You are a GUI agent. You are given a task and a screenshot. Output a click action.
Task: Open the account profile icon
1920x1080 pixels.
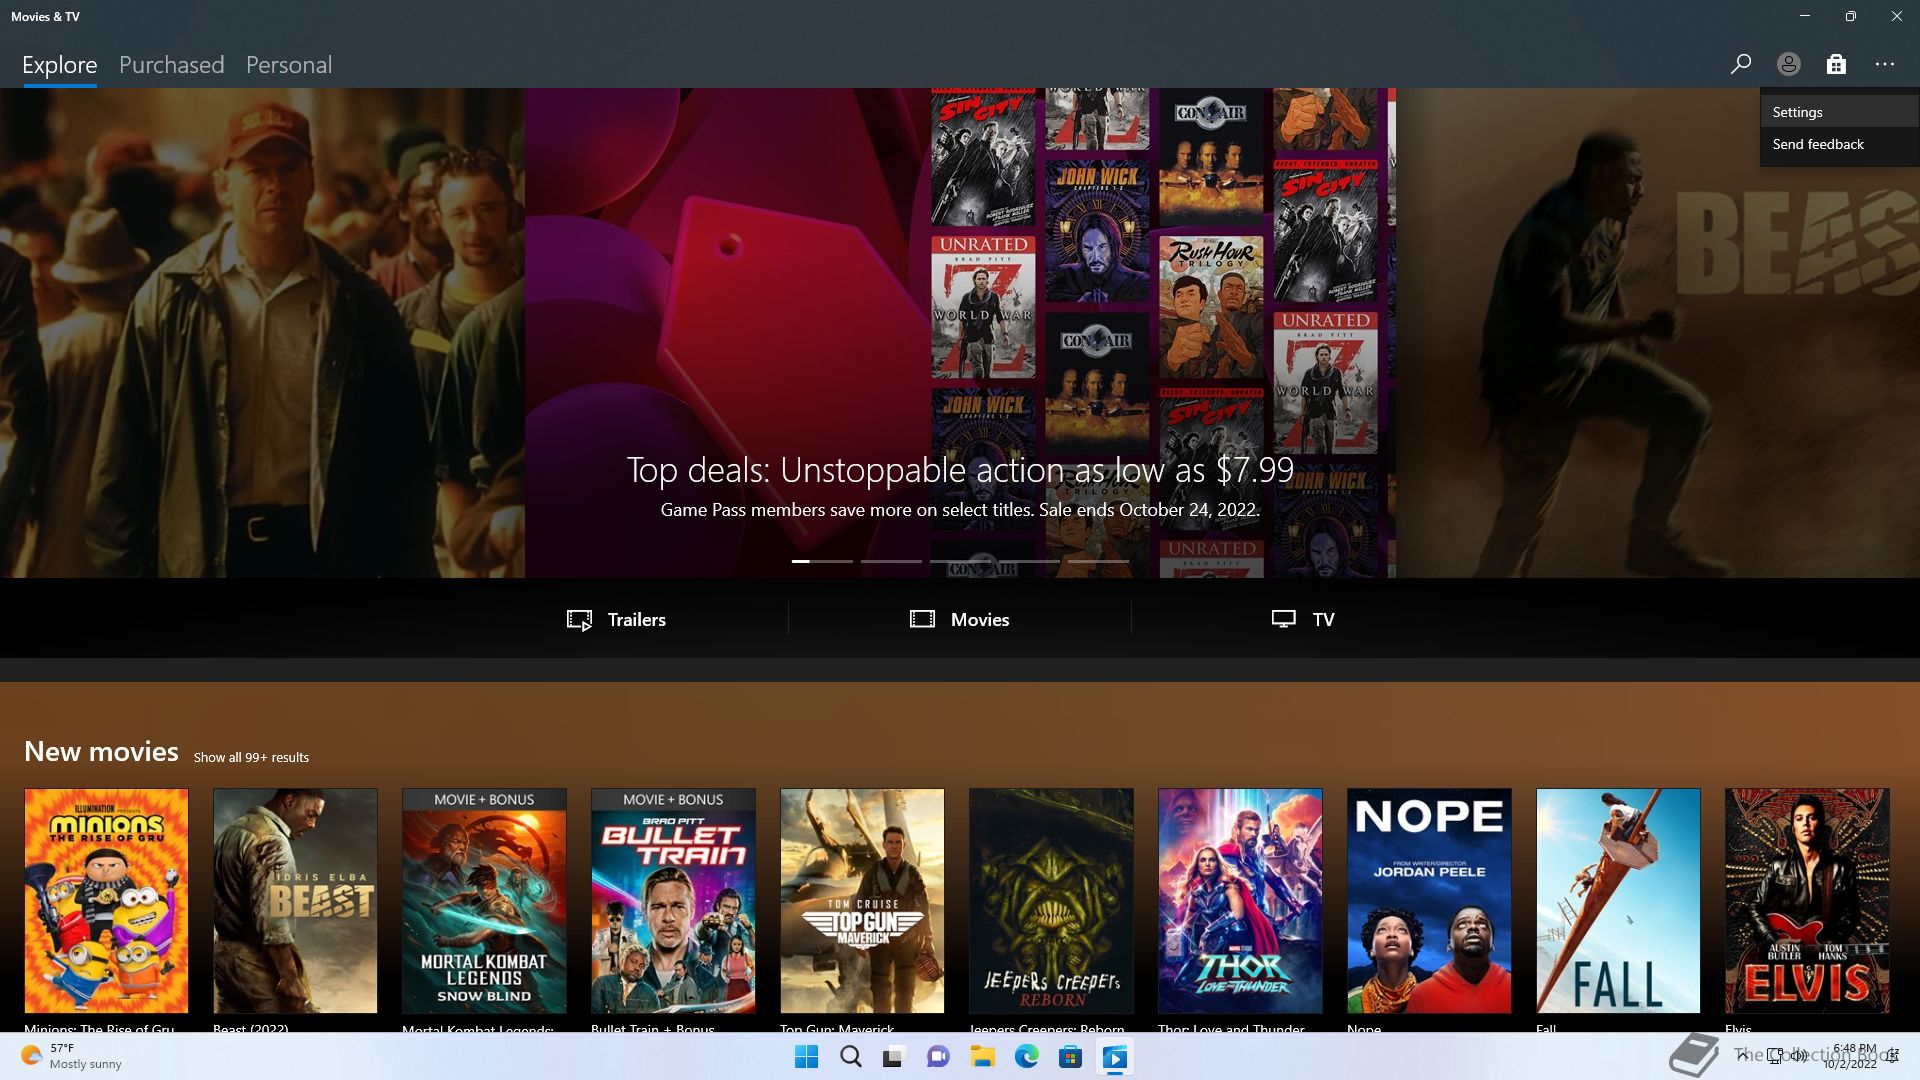(1788, 64)
